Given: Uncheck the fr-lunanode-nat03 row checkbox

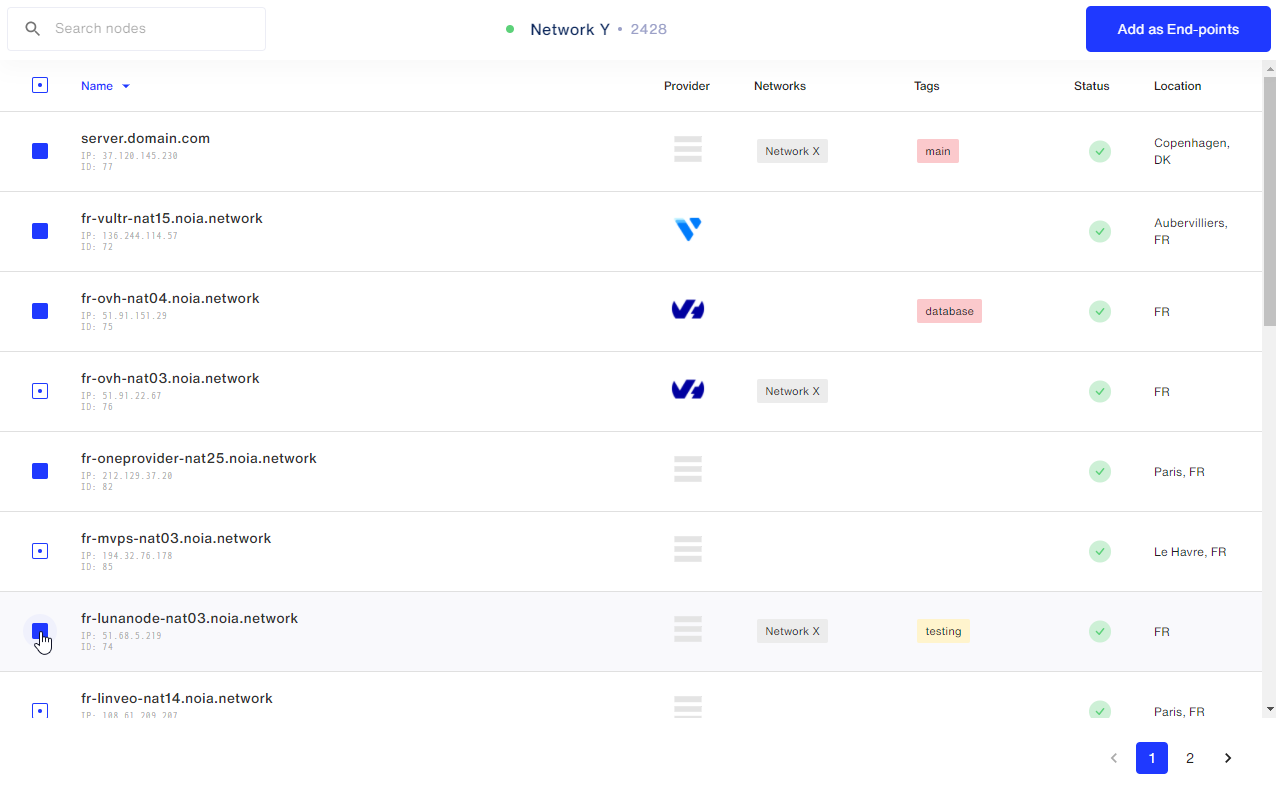Looking at the screenshot, I should (x=40, y=631).
